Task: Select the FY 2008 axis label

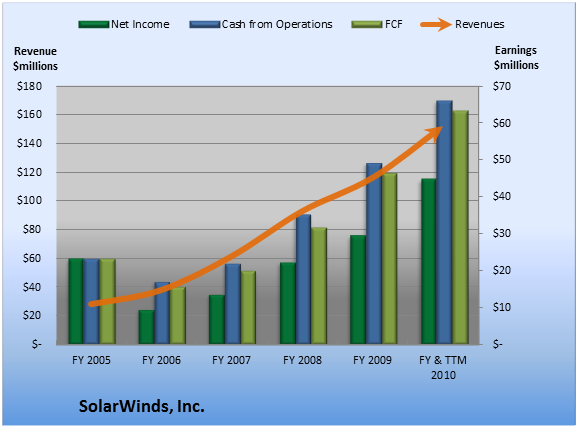Action: pos(302,360)
